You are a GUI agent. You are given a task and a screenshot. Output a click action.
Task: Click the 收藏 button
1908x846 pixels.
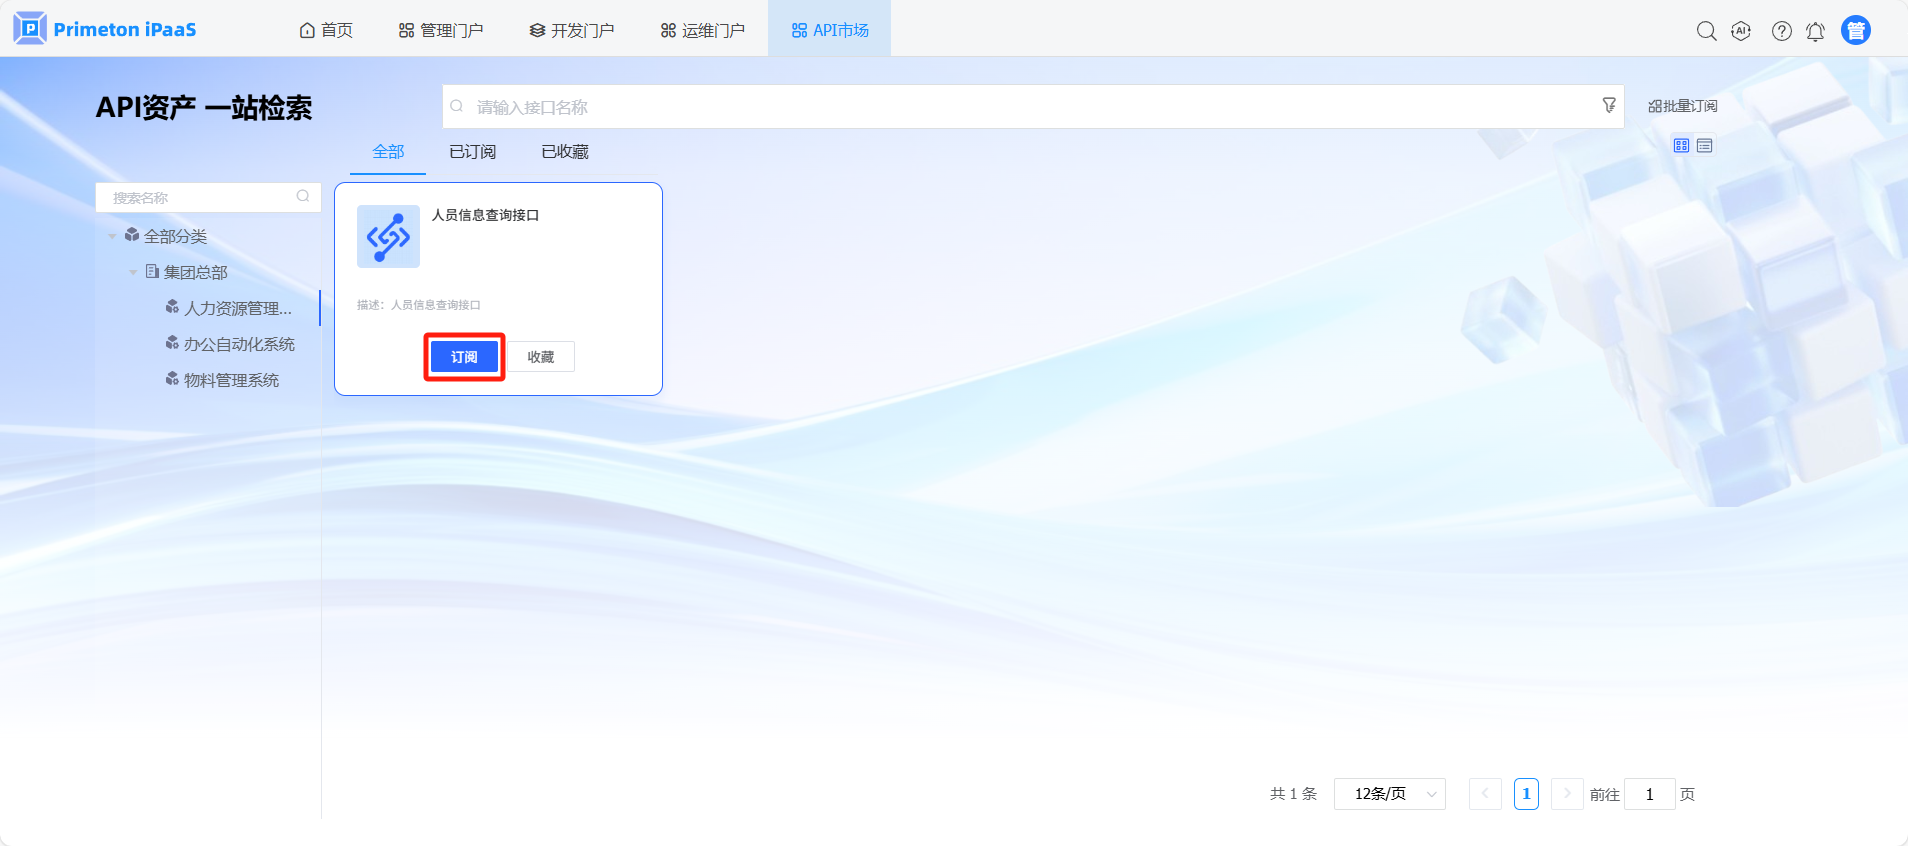pyautogui.click(x=541, y=357)
